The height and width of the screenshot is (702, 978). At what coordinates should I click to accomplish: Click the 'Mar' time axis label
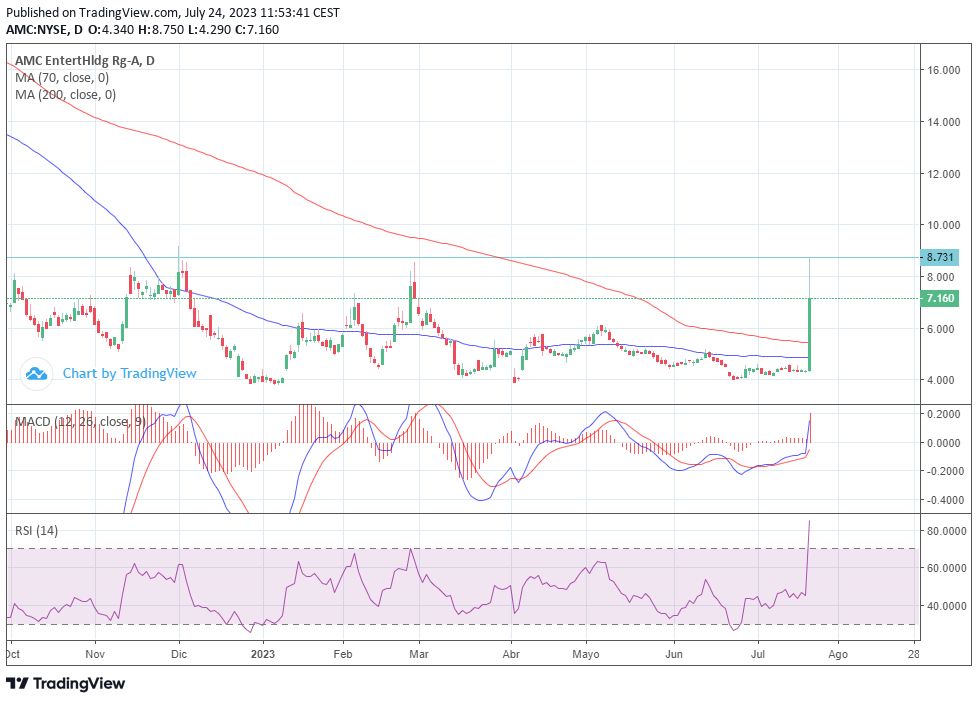[419, 654]
